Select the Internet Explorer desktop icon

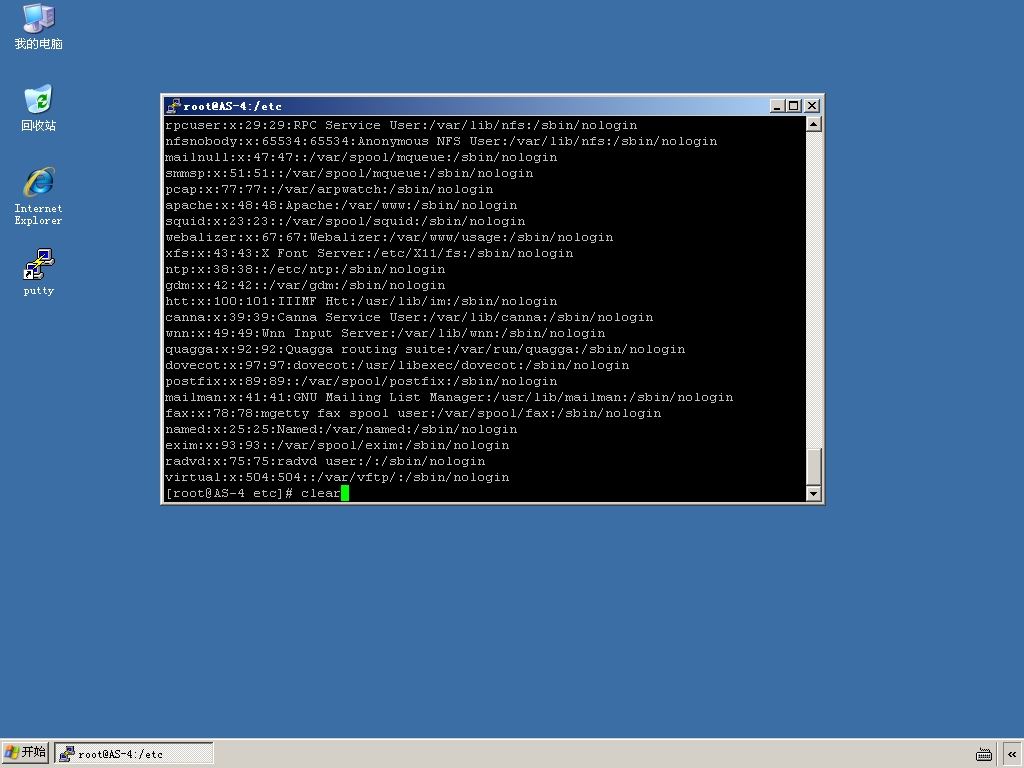[x=39, y=196]
